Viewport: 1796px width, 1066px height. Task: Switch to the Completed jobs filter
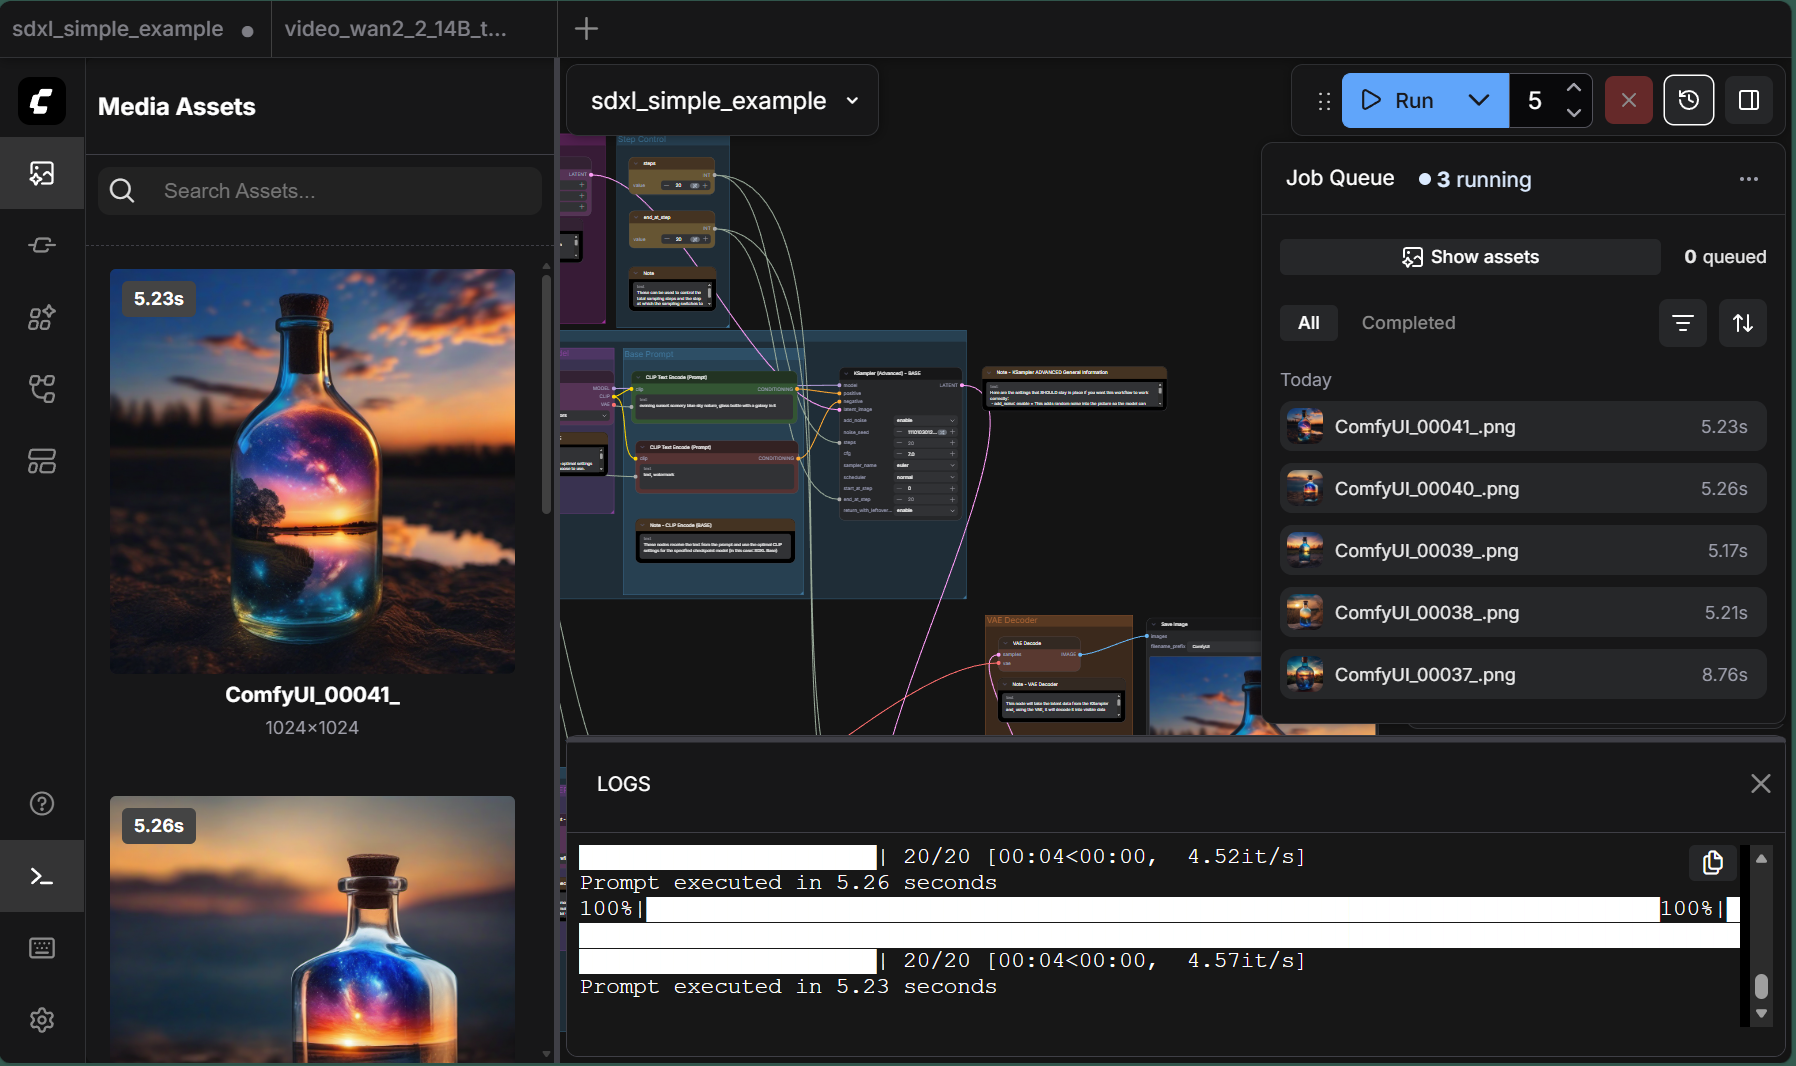1407,322
